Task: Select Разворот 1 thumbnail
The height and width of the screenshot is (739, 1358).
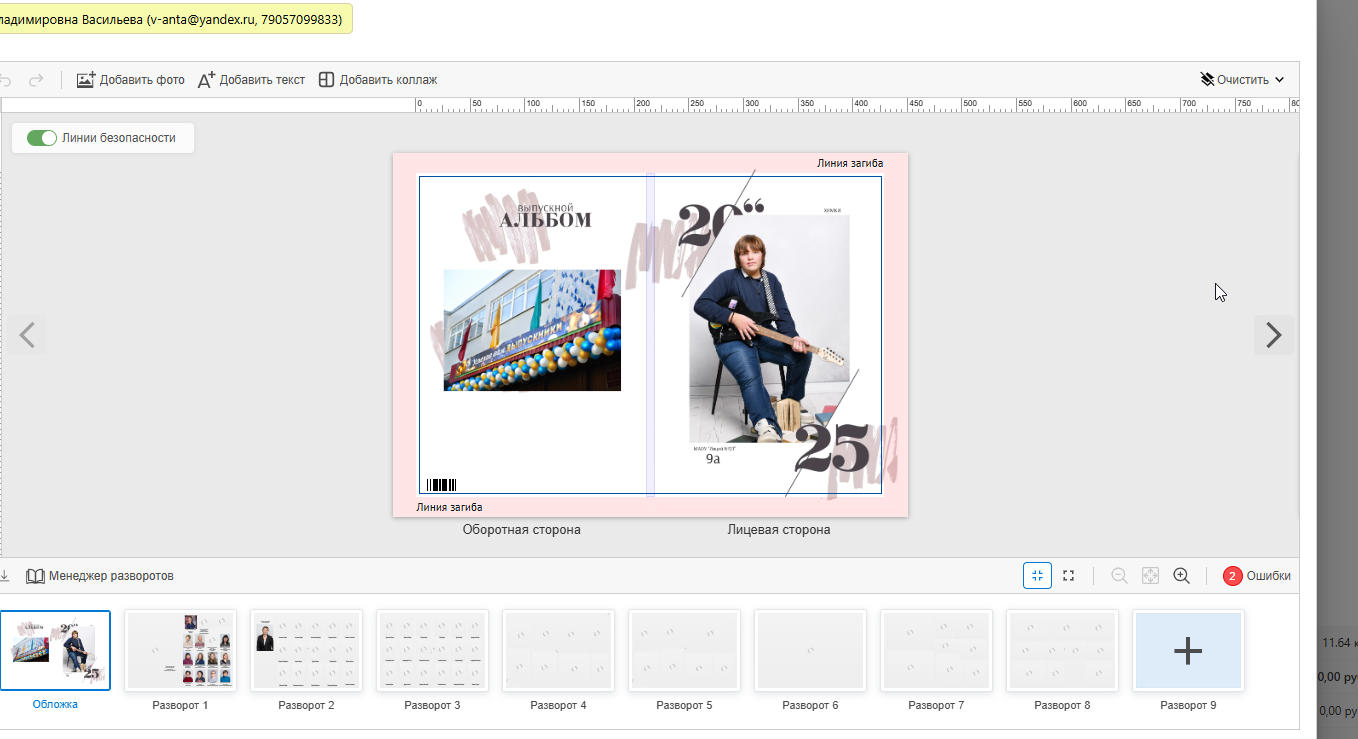Action: (x=180, y=650)
